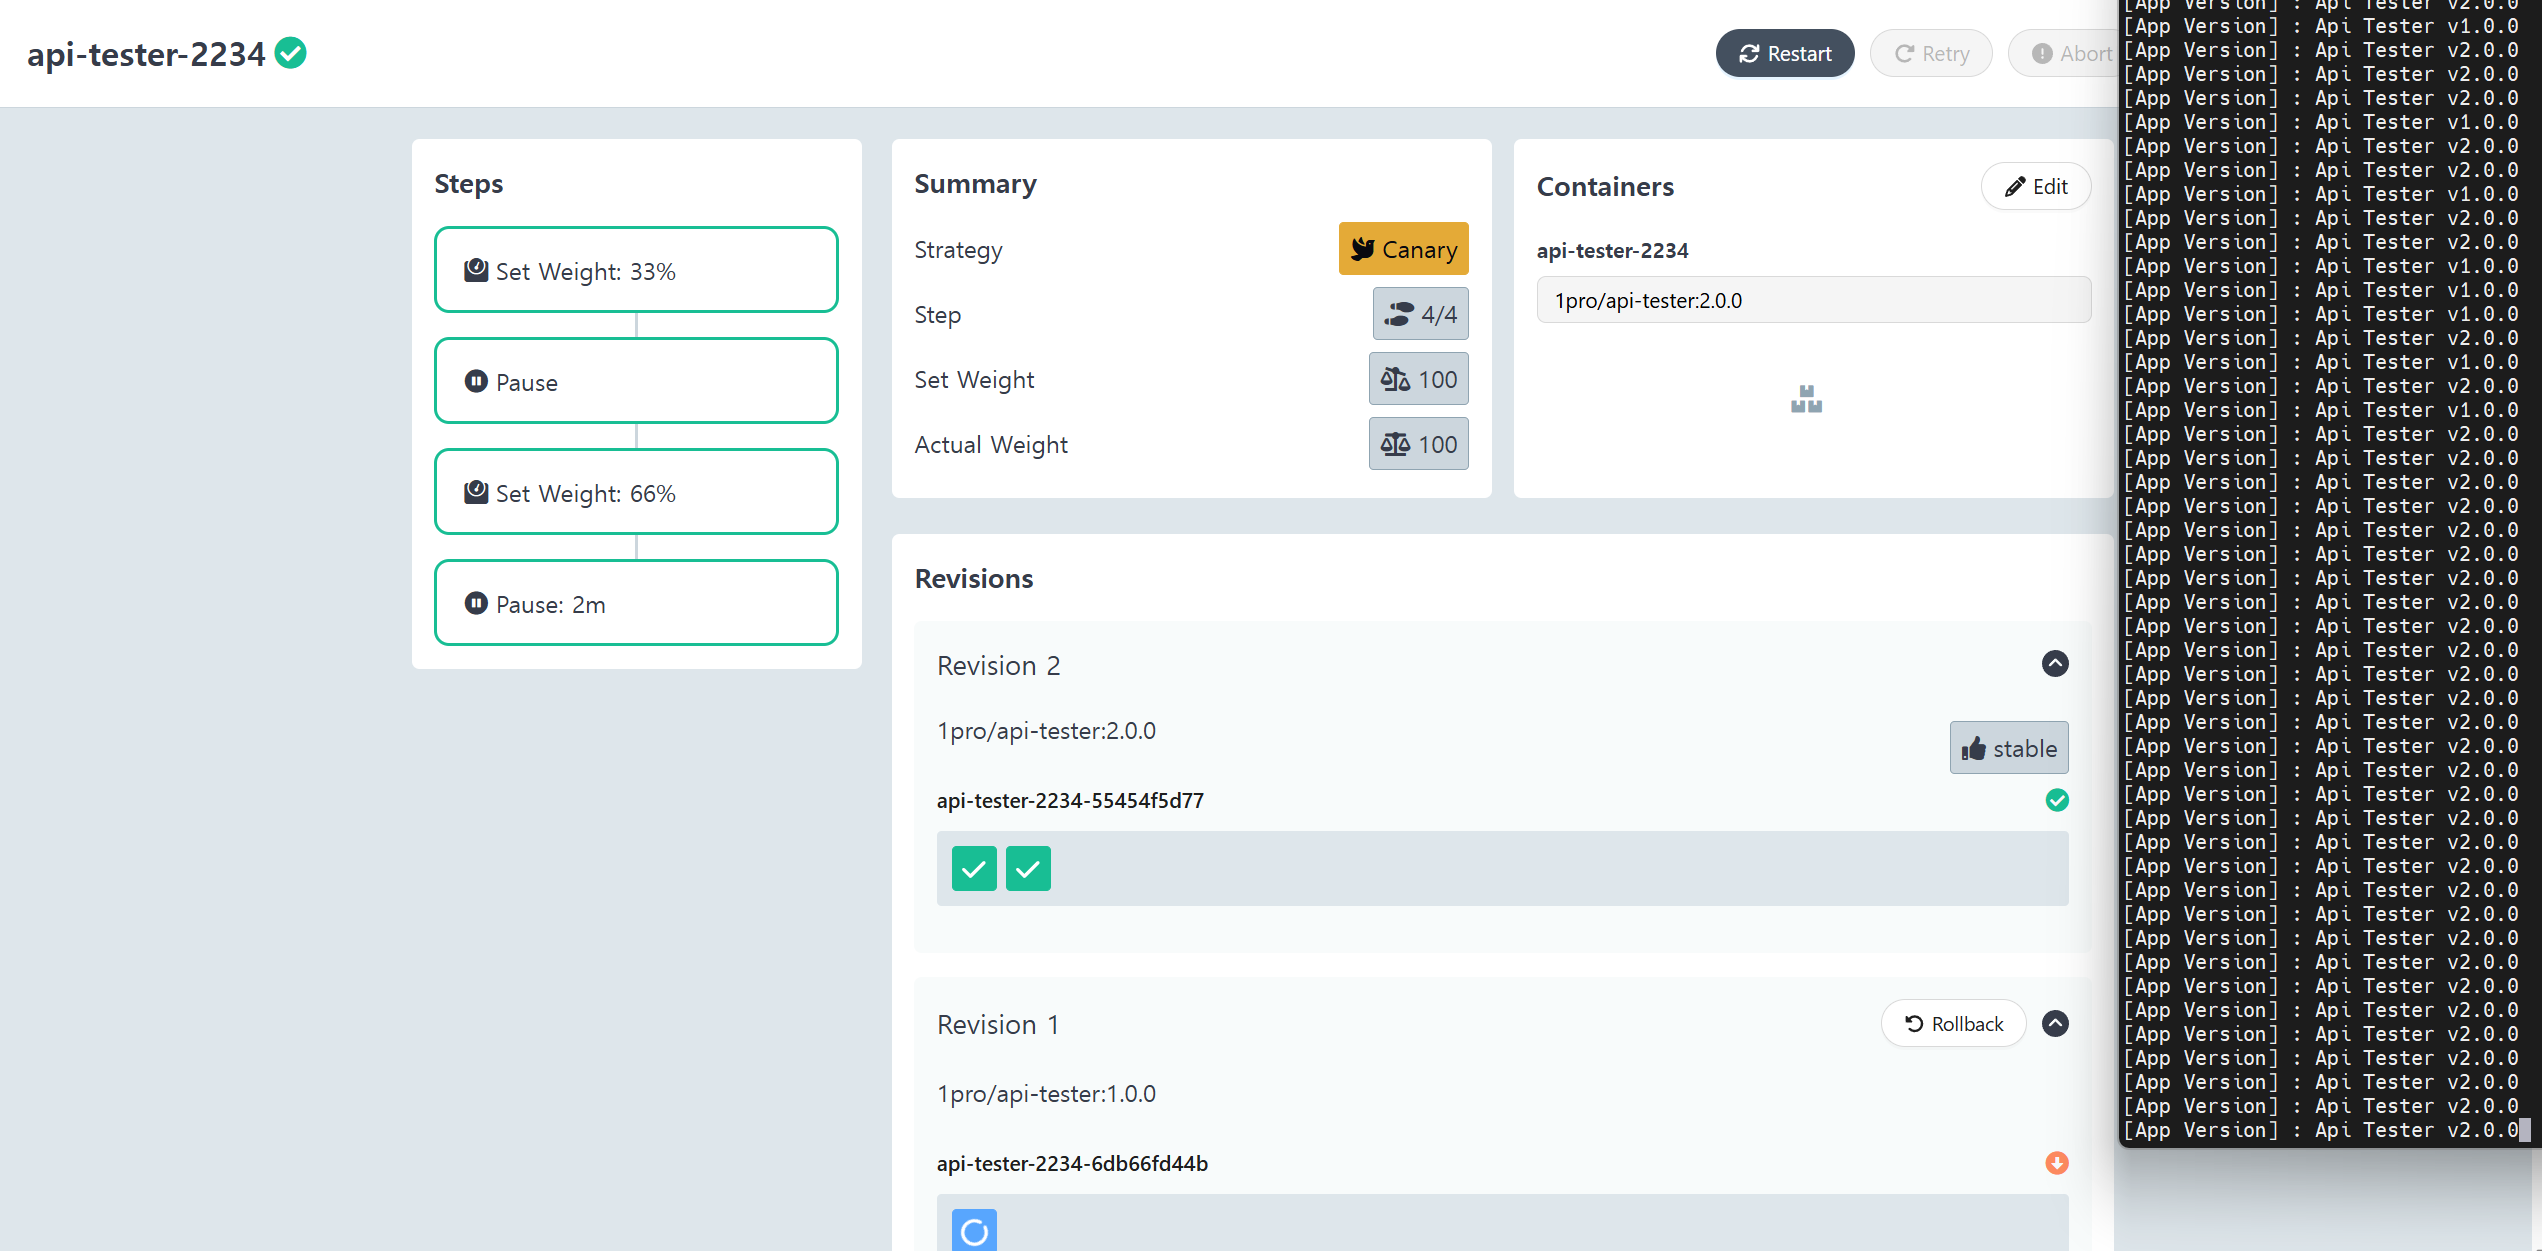This screenshot has height=1251, width=2542.
Task: Click the containers boxes icon below image field
Action: click(x=1806, y=400)
